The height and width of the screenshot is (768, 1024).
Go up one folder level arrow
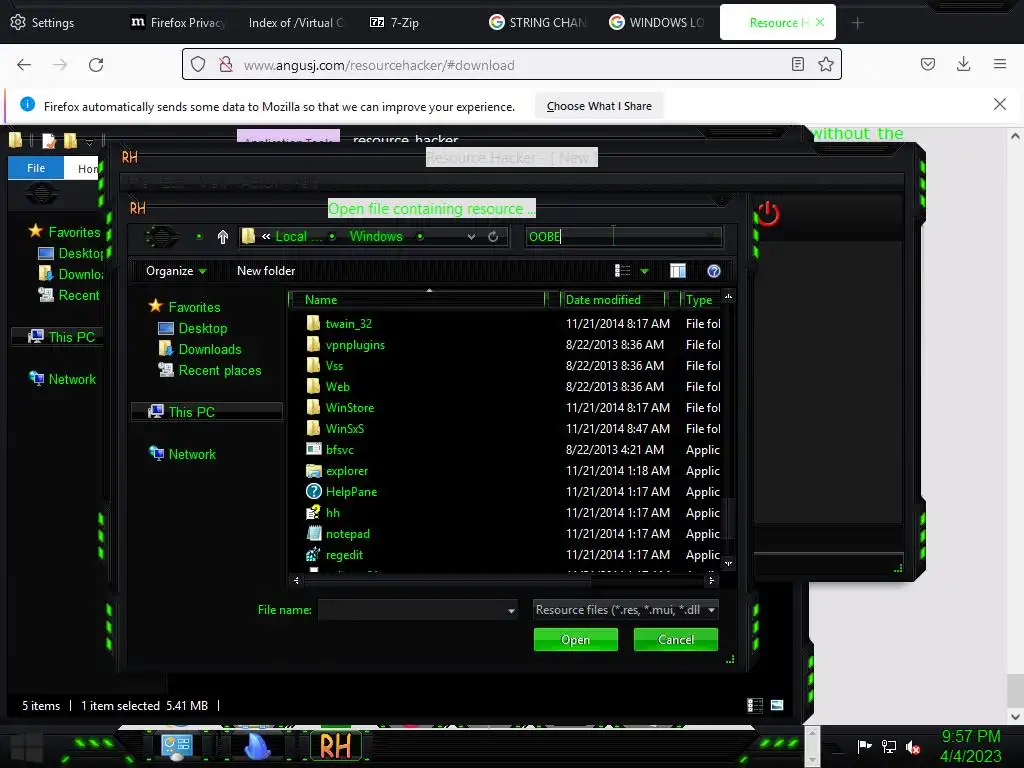tap(223, 236)
